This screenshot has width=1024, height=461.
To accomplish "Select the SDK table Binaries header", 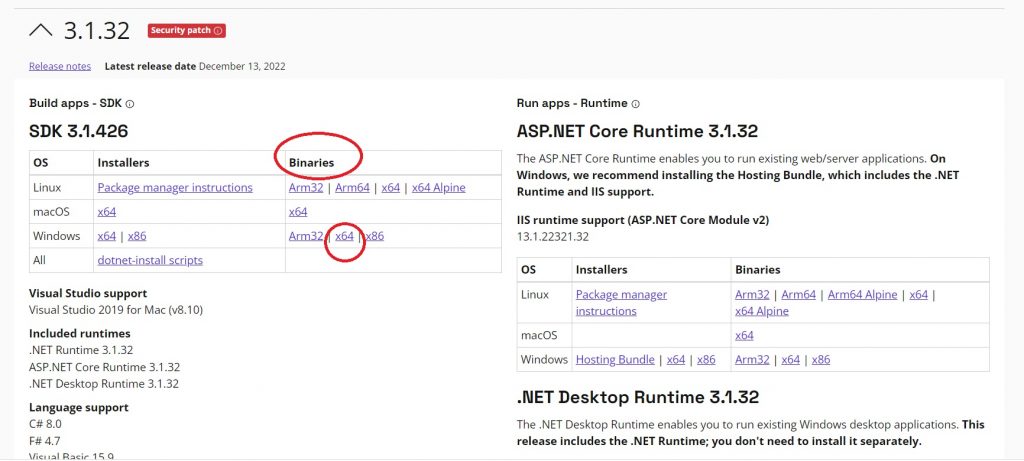I will pyautogui.click(x=312, y=163).
